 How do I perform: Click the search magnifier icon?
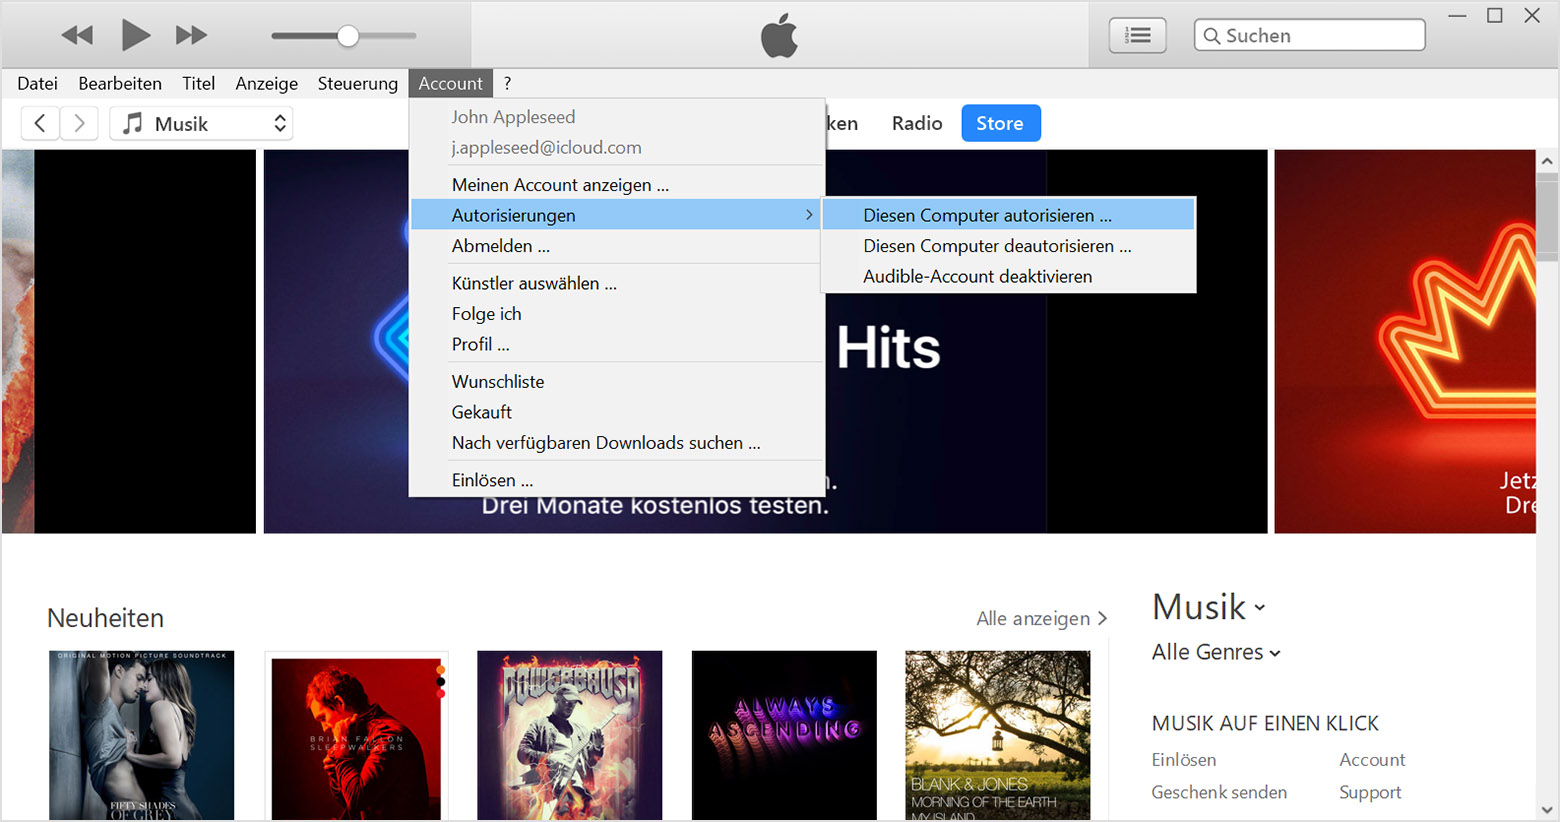(1211, 36)
